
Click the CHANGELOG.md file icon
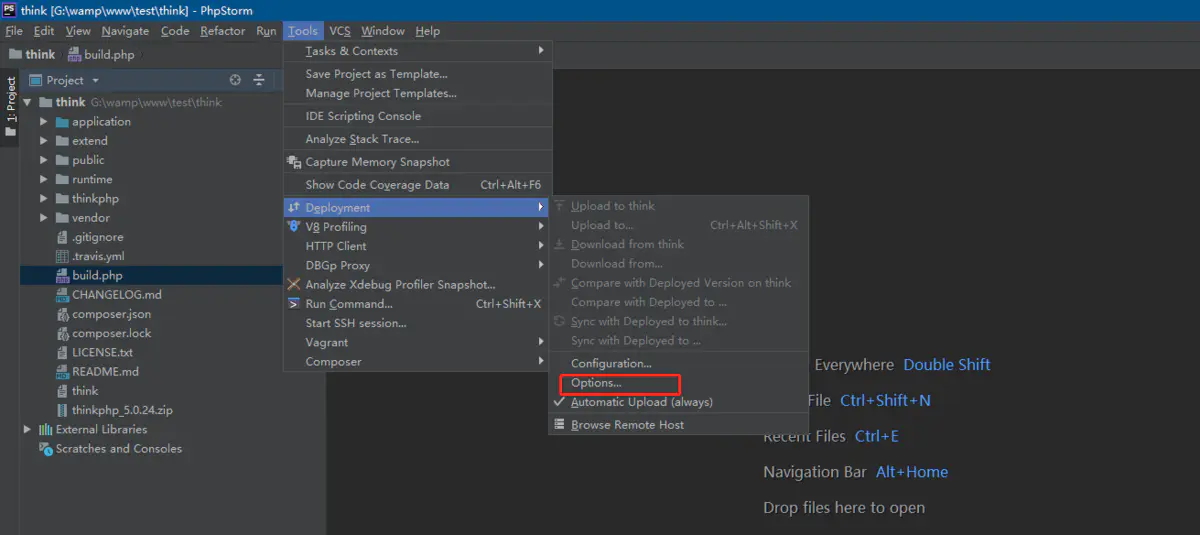(62, 295)
